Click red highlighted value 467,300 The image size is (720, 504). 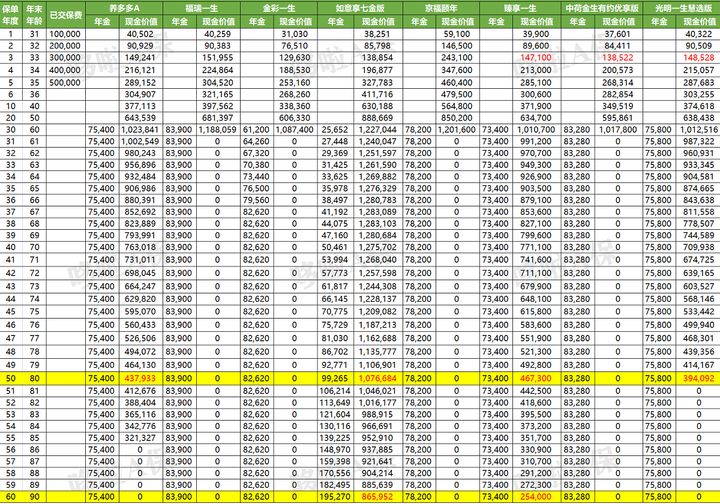[536, 379]
